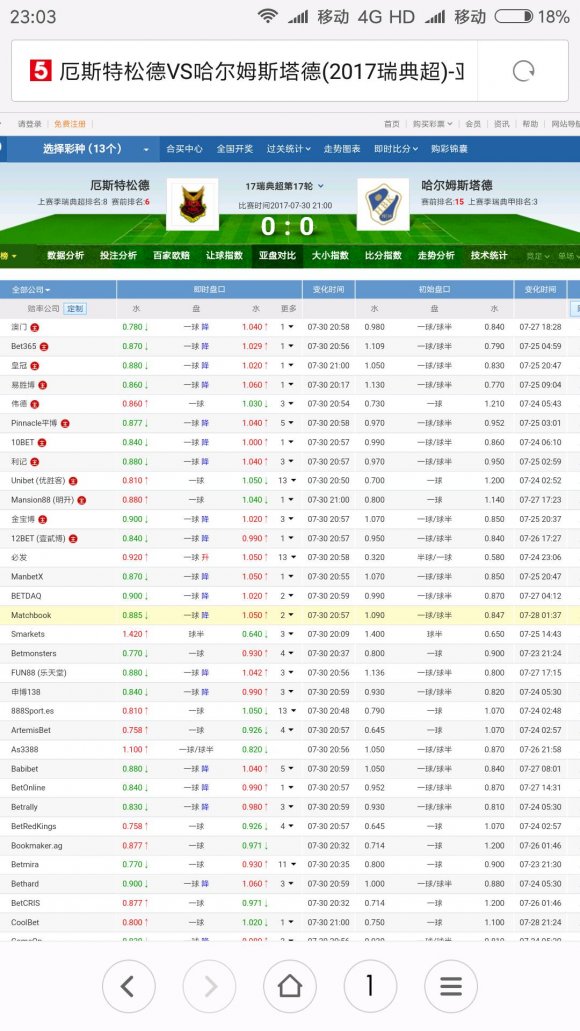Select the 亚盘对比 tab

[277, 255]
